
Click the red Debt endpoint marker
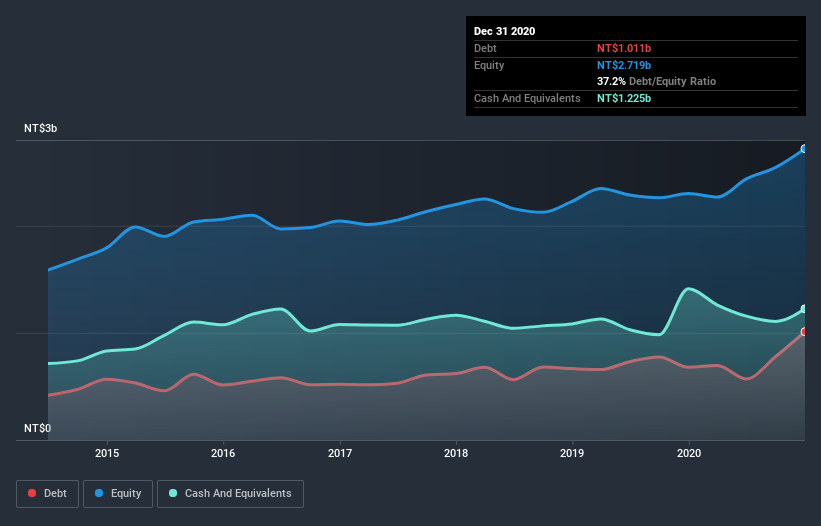pos(804,332)
